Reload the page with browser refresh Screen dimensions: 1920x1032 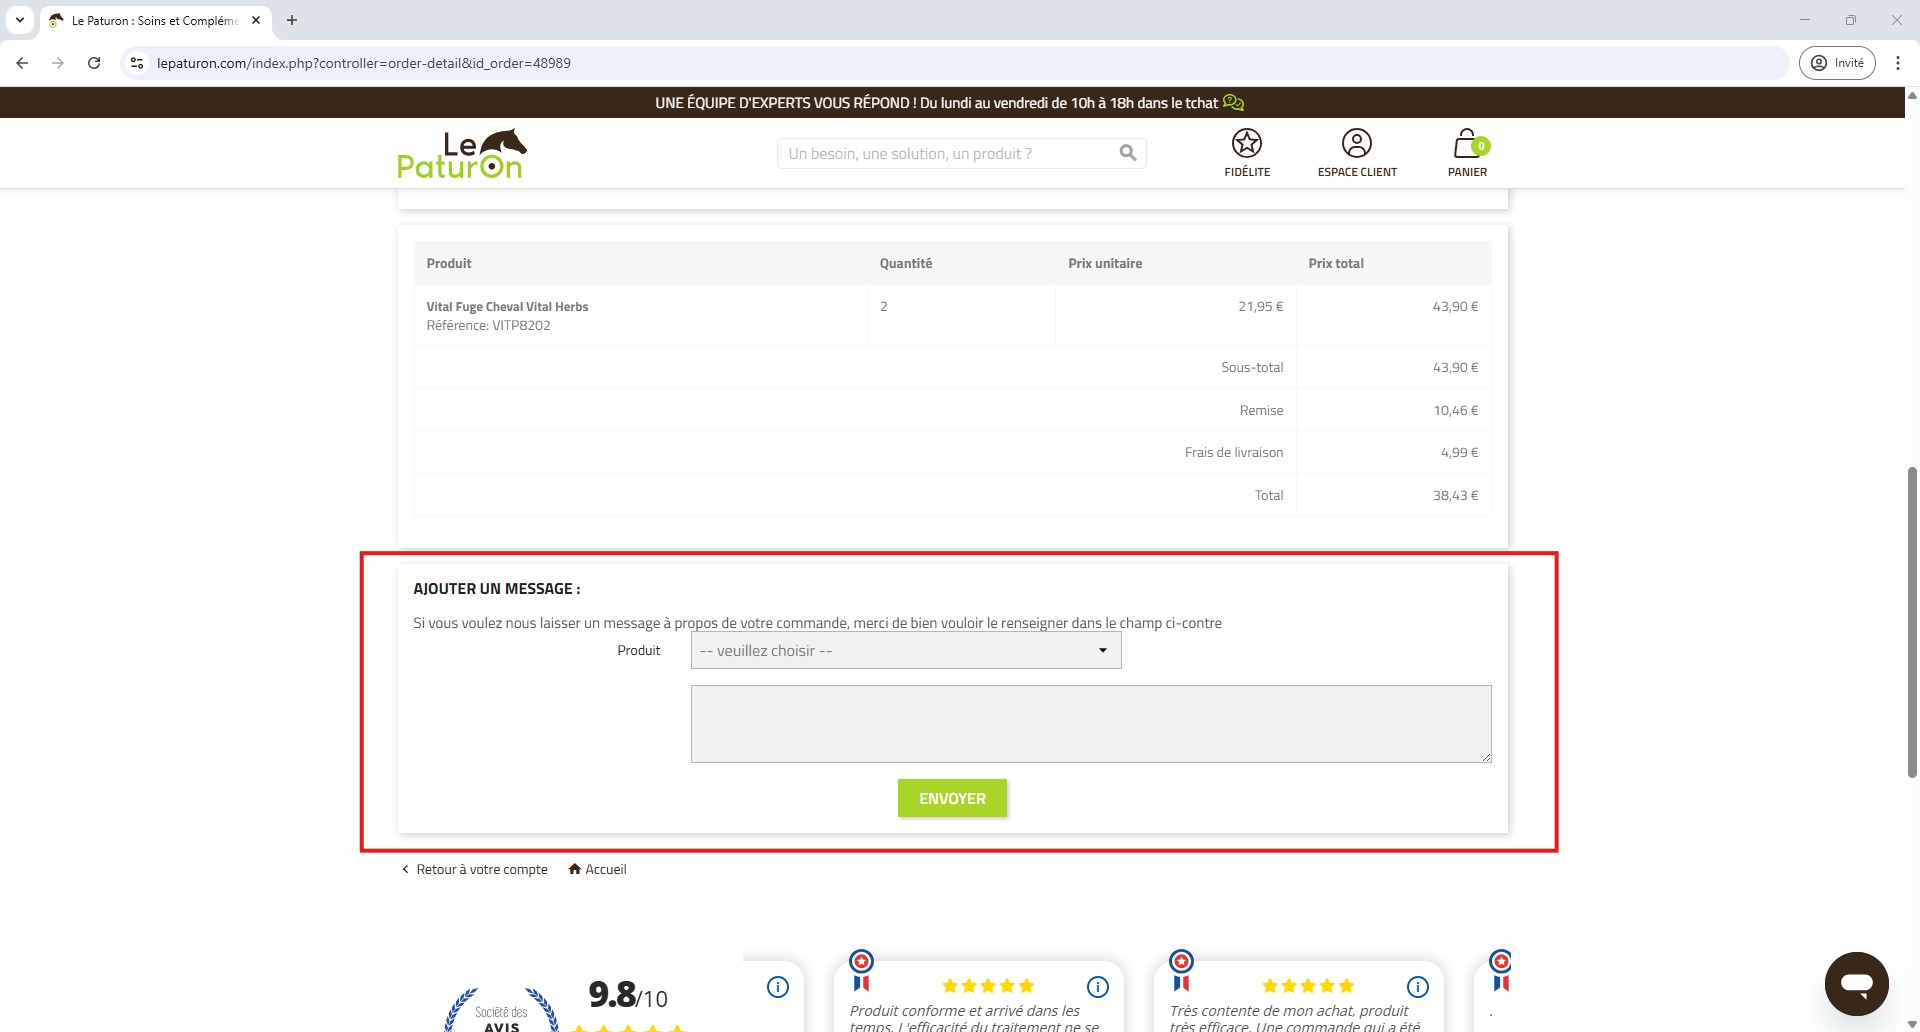point(94,63)
